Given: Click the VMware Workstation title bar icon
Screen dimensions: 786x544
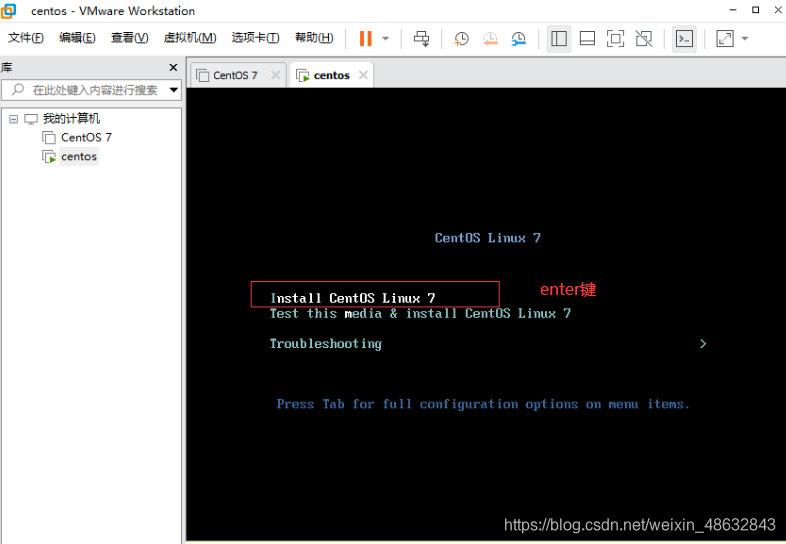Looking at the screenshot, I should pos(9,11).
